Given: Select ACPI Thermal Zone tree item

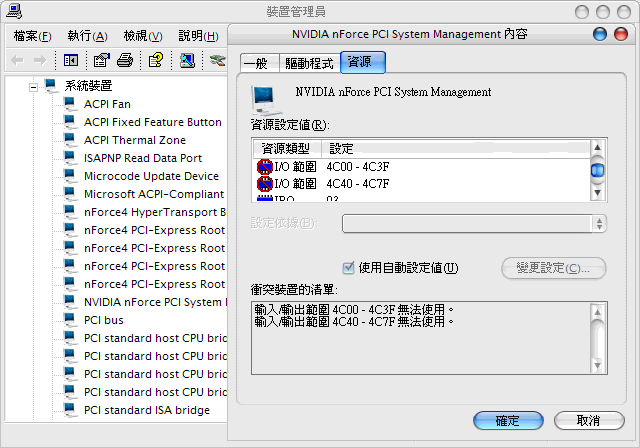Looking at the screenshot, I should (135, 140).
